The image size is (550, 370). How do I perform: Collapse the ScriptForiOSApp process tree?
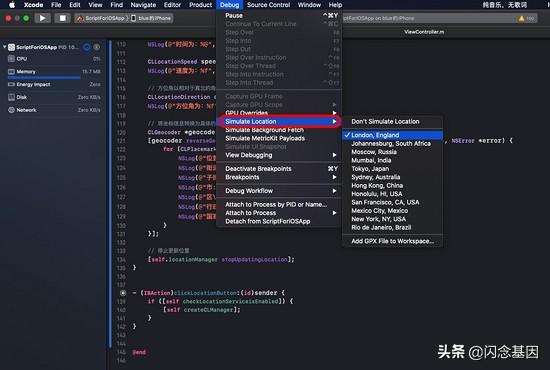click(5, 47)
